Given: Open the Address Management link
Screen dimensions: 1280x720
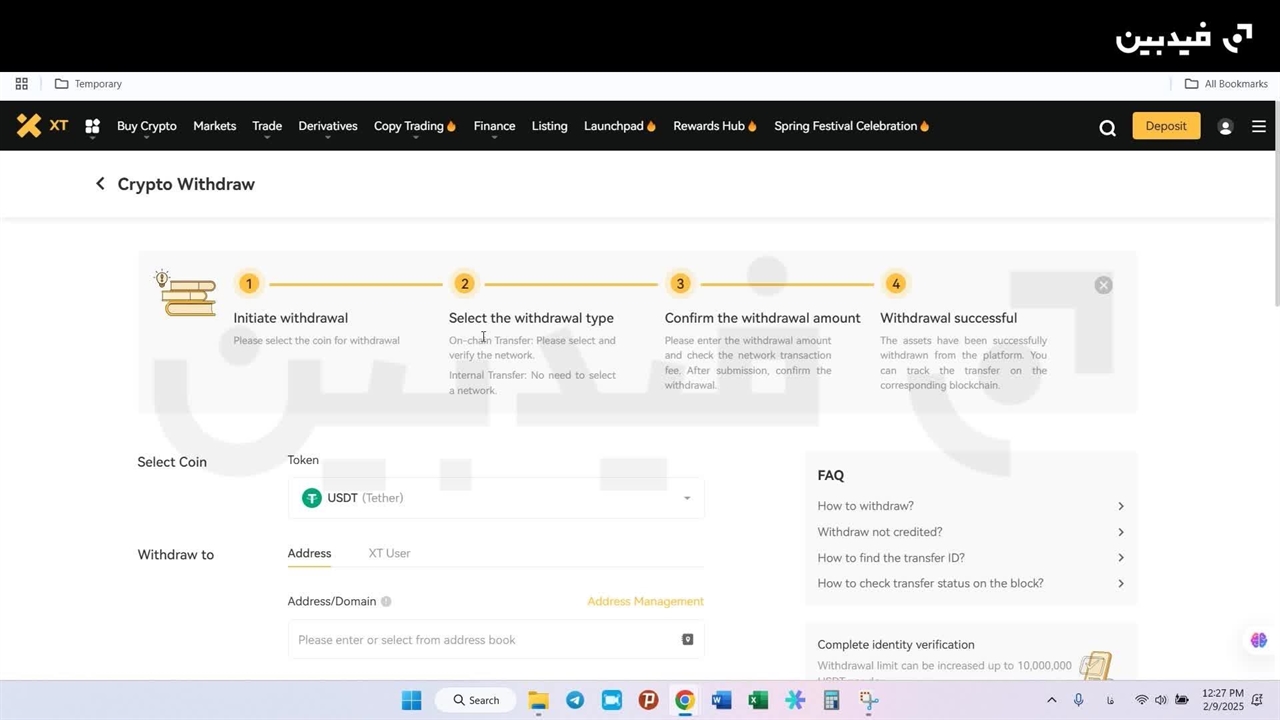Looking at the screenshot, I should pos(645,601).
